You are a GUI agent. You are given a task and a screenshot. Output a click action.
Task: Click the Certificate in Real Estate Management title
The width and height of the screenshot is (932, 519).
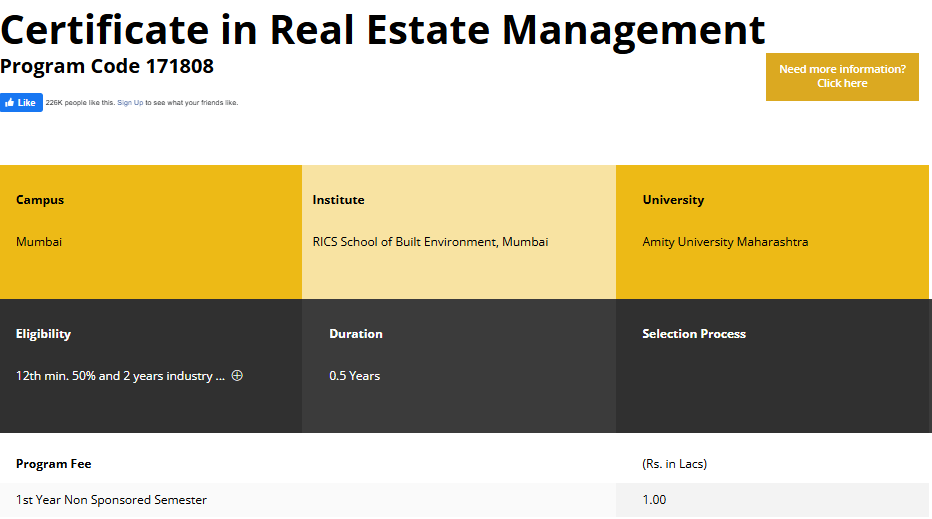(382, 30)
